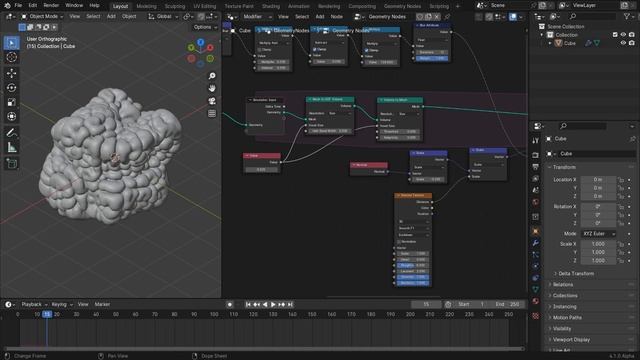Toggle Collection exclude-from-view-layer checkbox
The image size is (640, 360).
pos(615,35)
